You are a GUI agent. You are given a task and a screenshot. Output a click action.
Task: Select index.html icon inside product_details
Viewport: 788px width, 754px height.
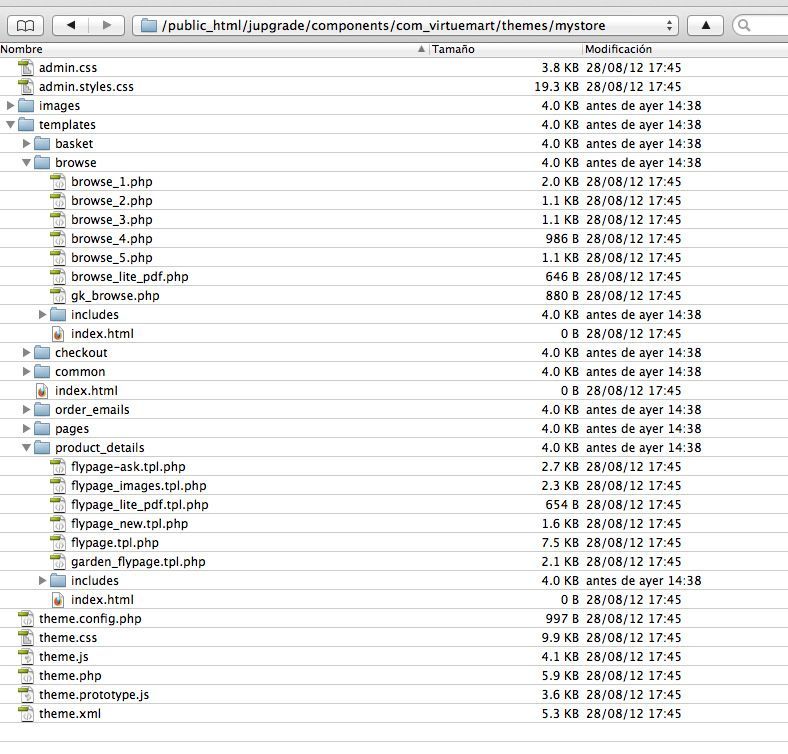[x=58, y=600]
